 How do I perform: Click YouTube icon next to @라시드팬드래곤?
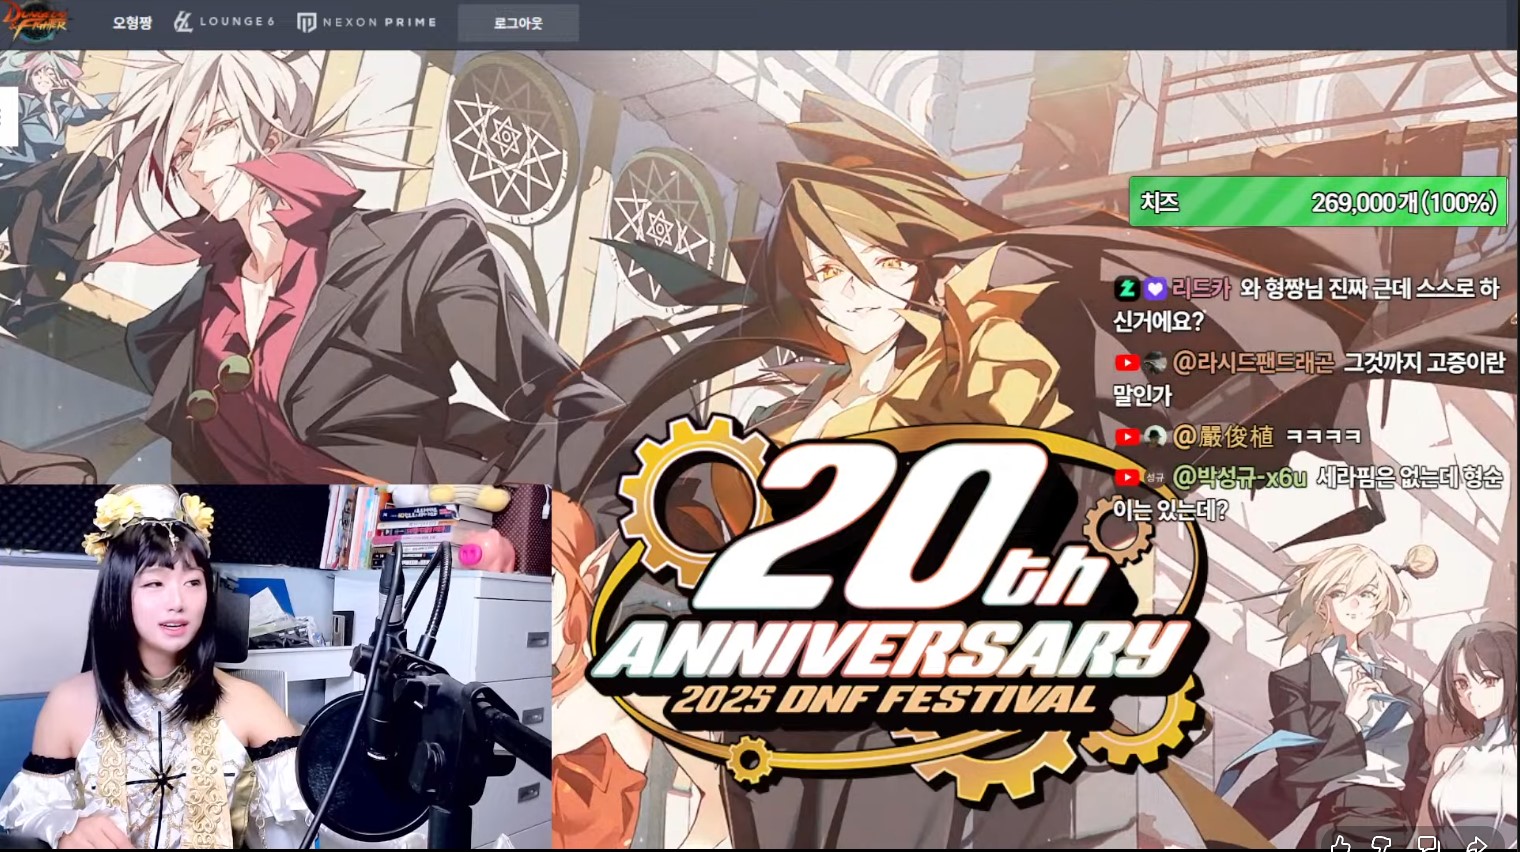(1127, 363)
